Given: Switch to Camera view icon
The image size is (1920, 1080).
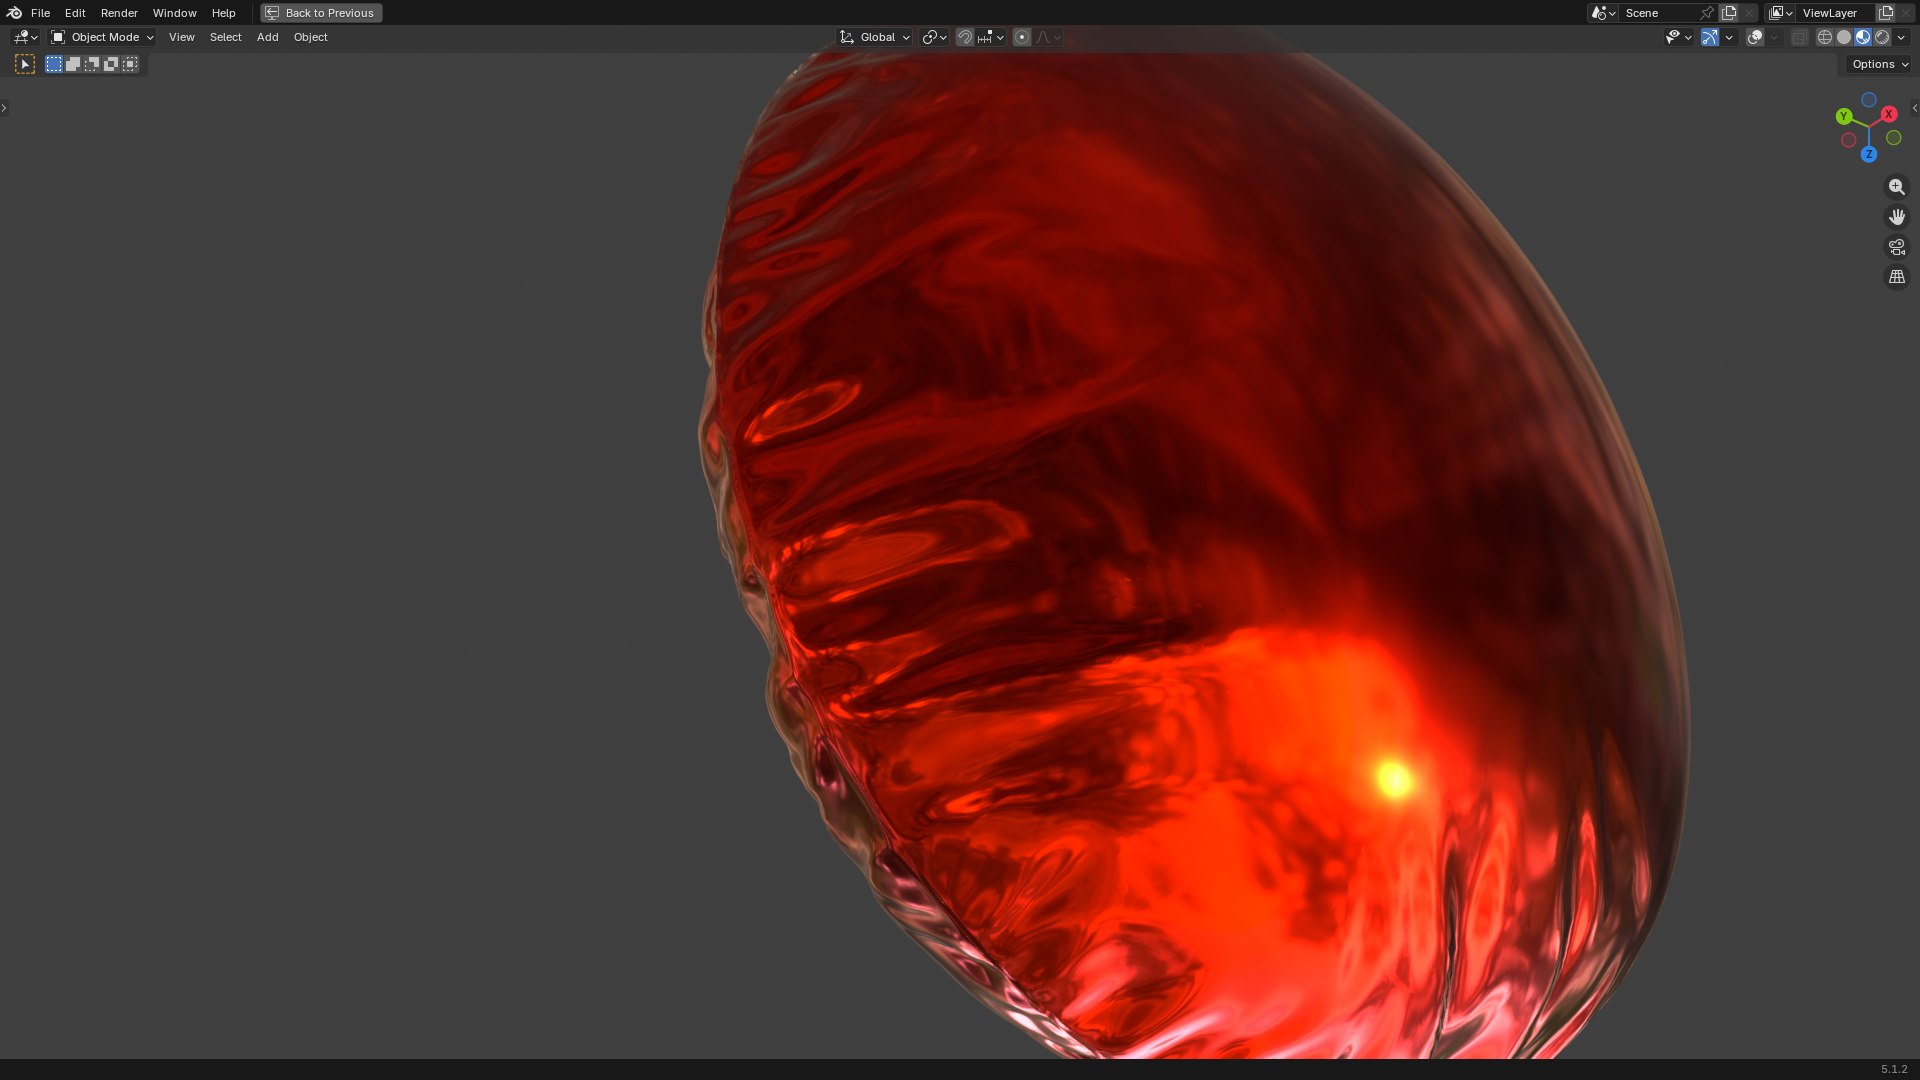Looking at the screenshot, I should coord(1897,247).
